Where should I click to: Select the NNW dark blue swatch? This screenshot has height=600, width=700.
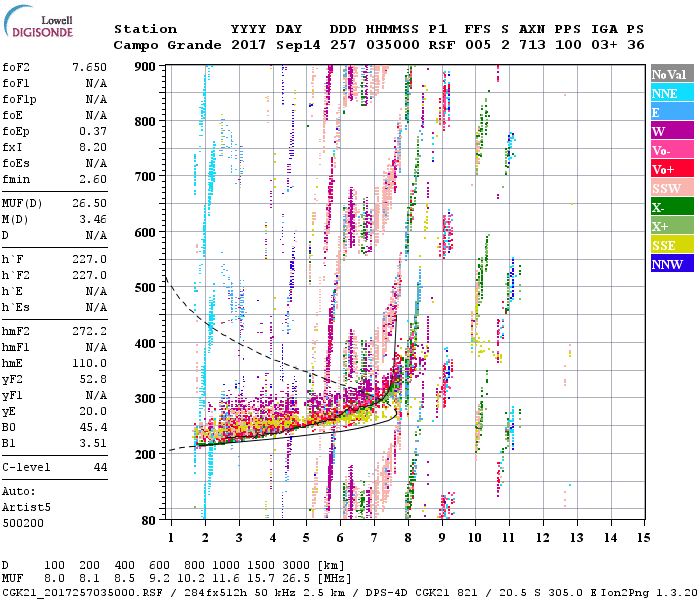672,263
